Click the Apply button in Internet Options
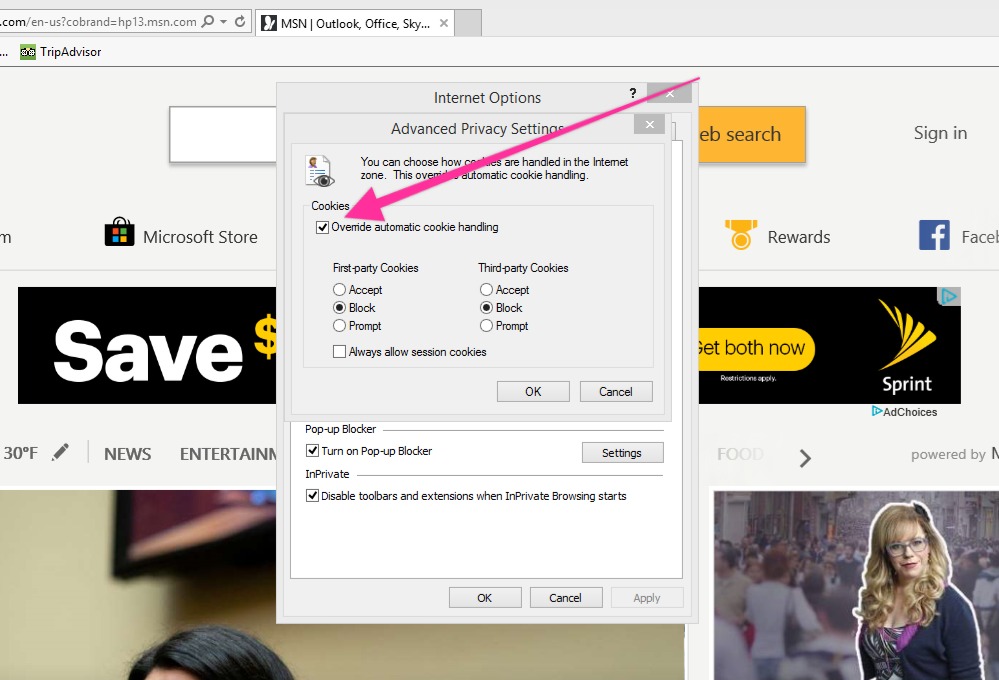The image size is (999, 680). coord(647,598)
